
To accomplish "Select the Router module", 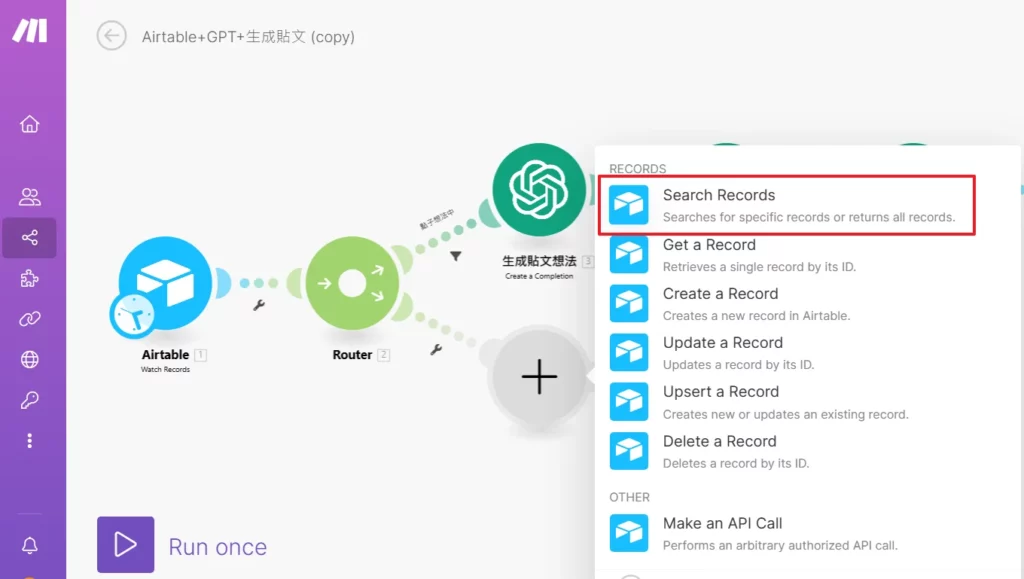I will (x=352, y=283).
